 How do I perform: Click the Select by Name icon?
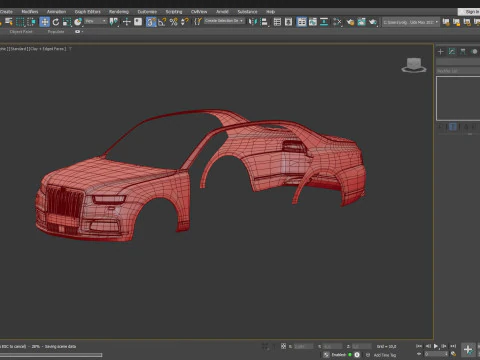[9, 22]
